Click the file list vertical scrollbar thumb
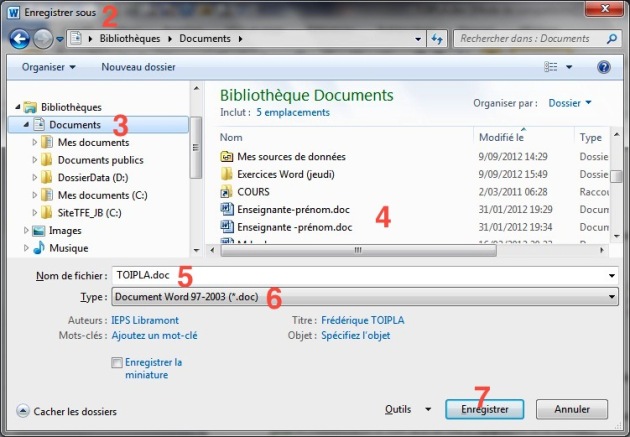 (x=616, y=176)
